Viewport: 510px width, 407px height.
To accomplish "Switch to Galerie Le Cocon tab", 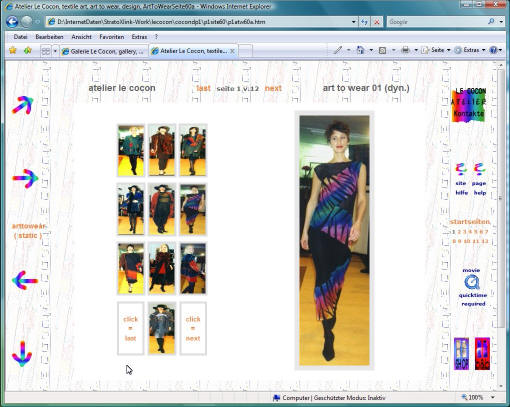I will point(103,51).
